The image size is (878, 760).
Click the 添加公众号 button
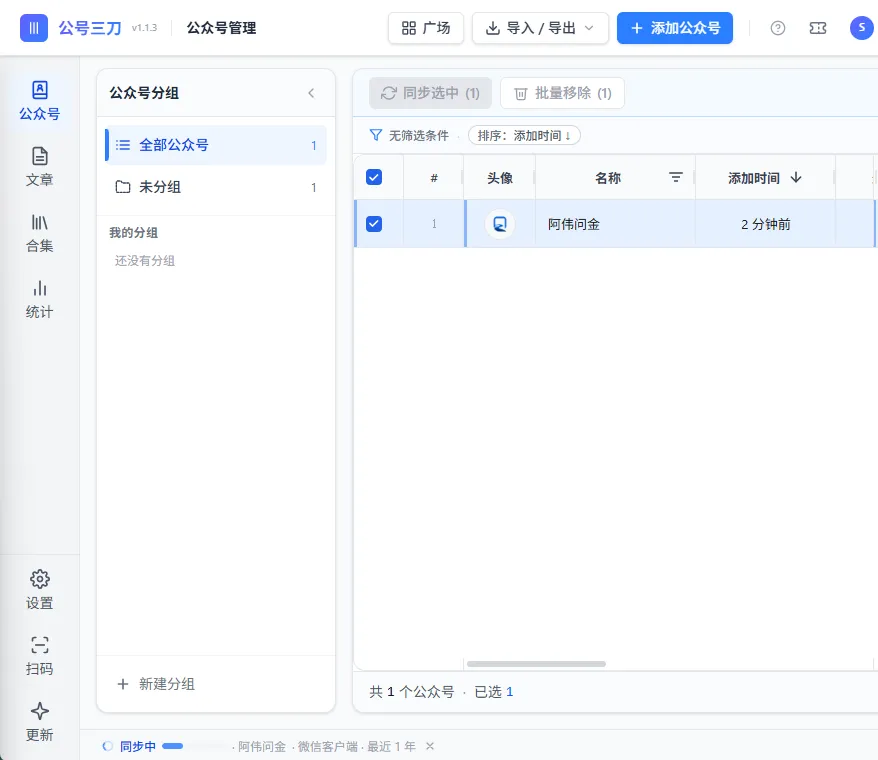coord(675,28)
